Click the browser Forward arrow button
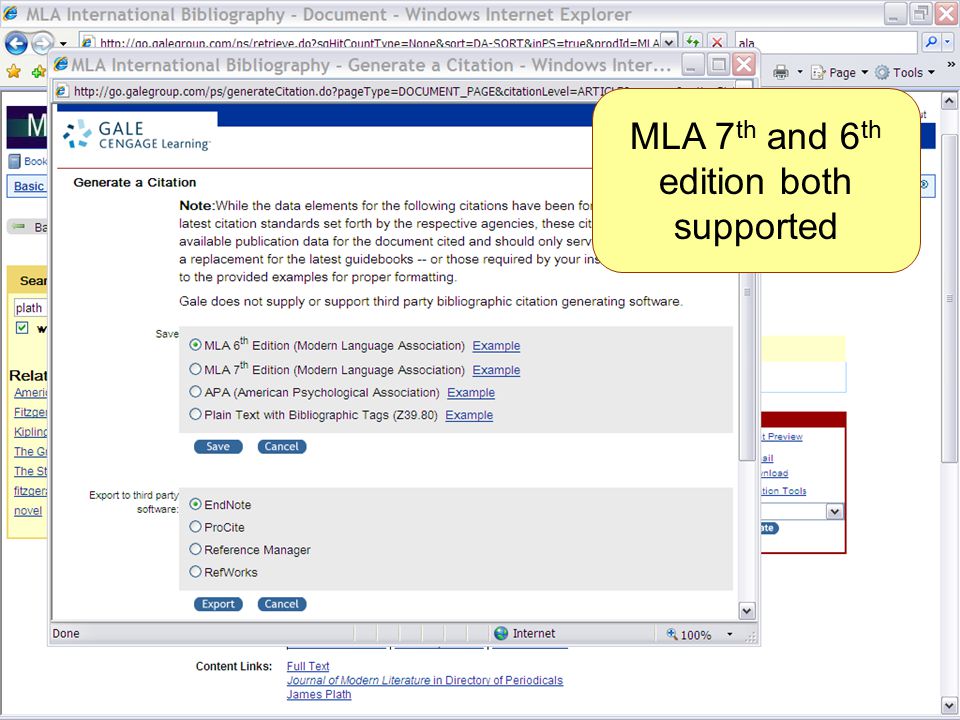This screenshot has height=720, width=960. [42, 43]
